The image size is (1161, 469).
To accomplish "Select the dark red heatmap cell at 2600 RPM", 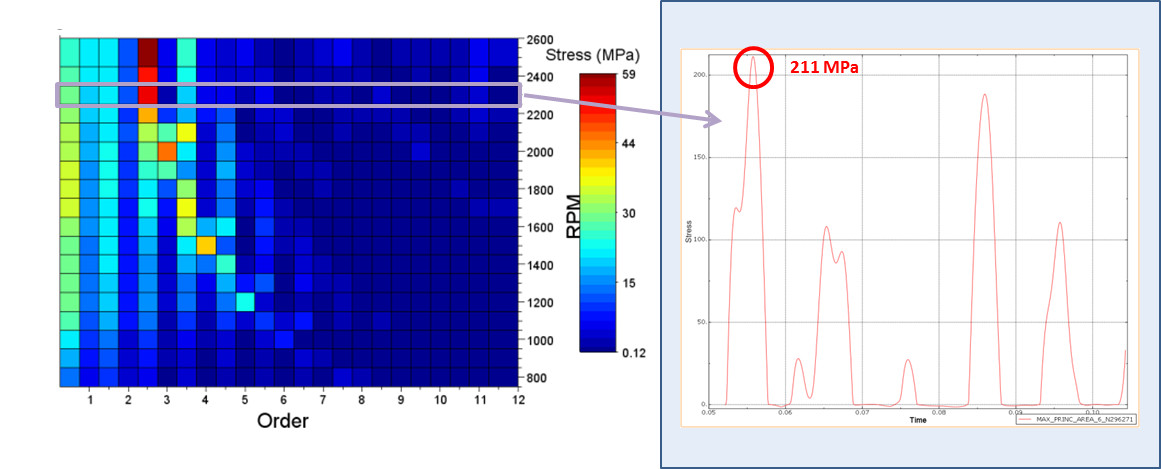I will [x=147, y=50].
